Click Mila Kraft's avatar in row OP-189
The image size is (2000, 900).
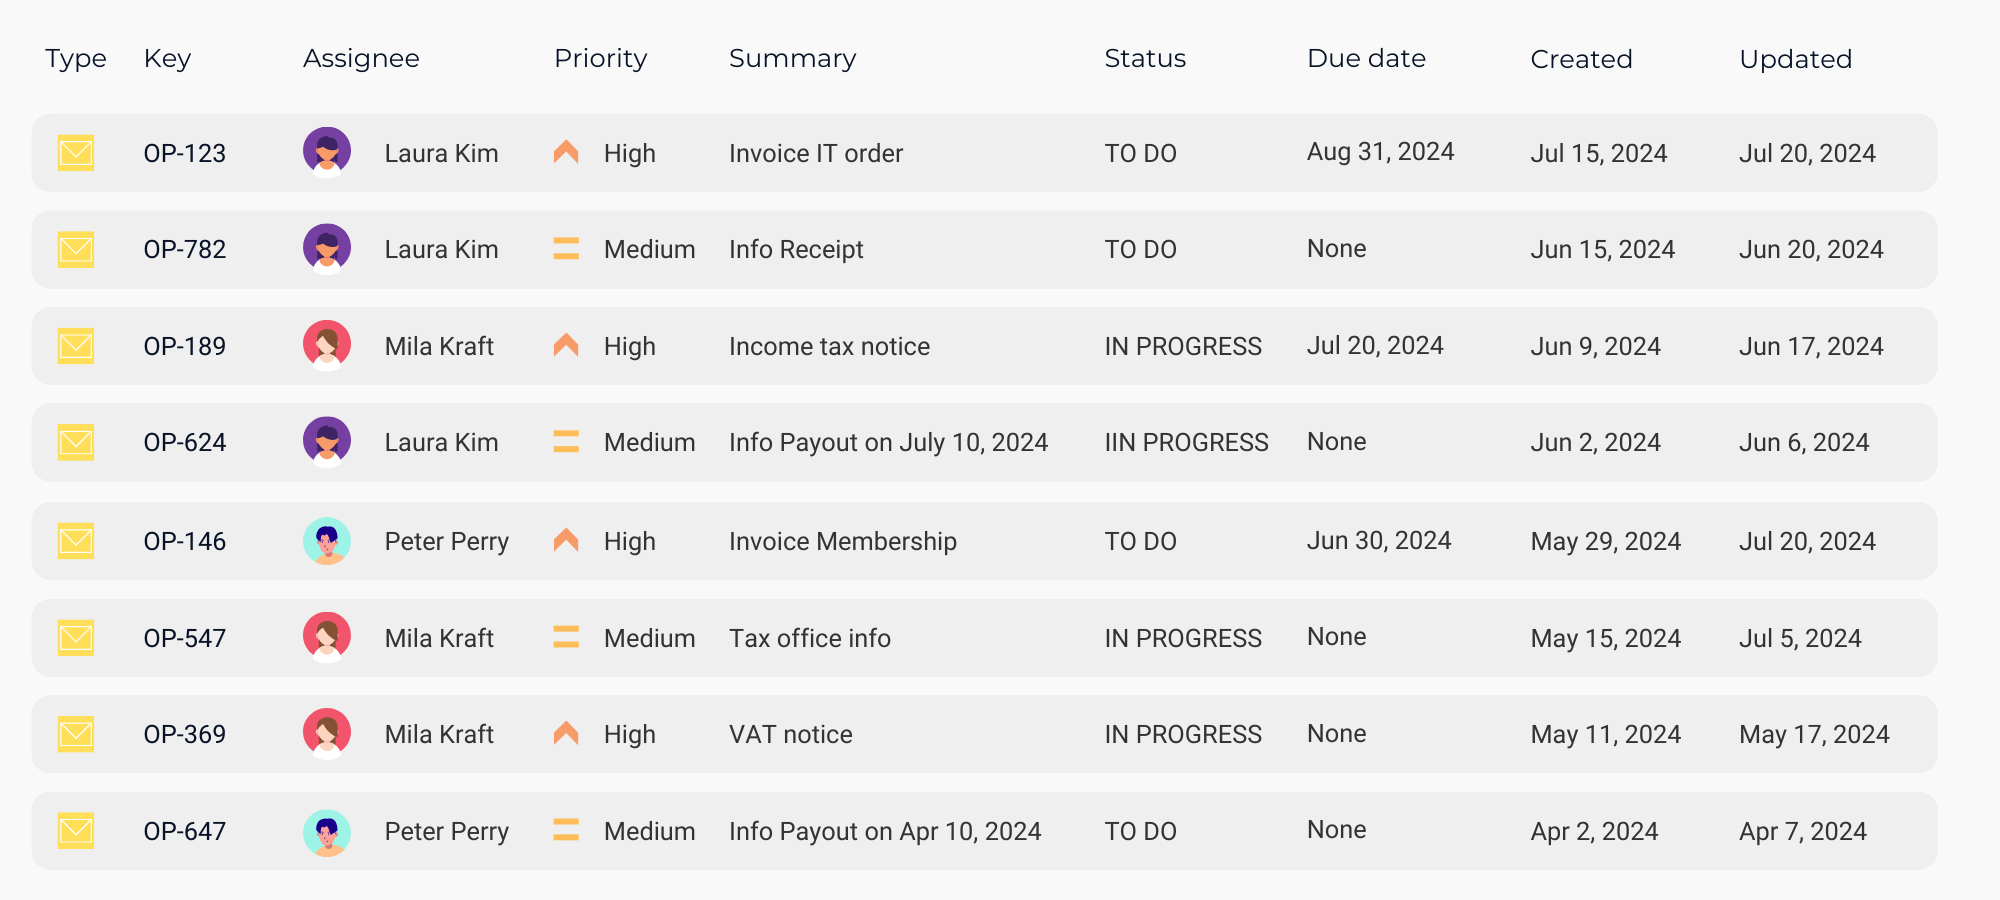[x=327, y=346]
